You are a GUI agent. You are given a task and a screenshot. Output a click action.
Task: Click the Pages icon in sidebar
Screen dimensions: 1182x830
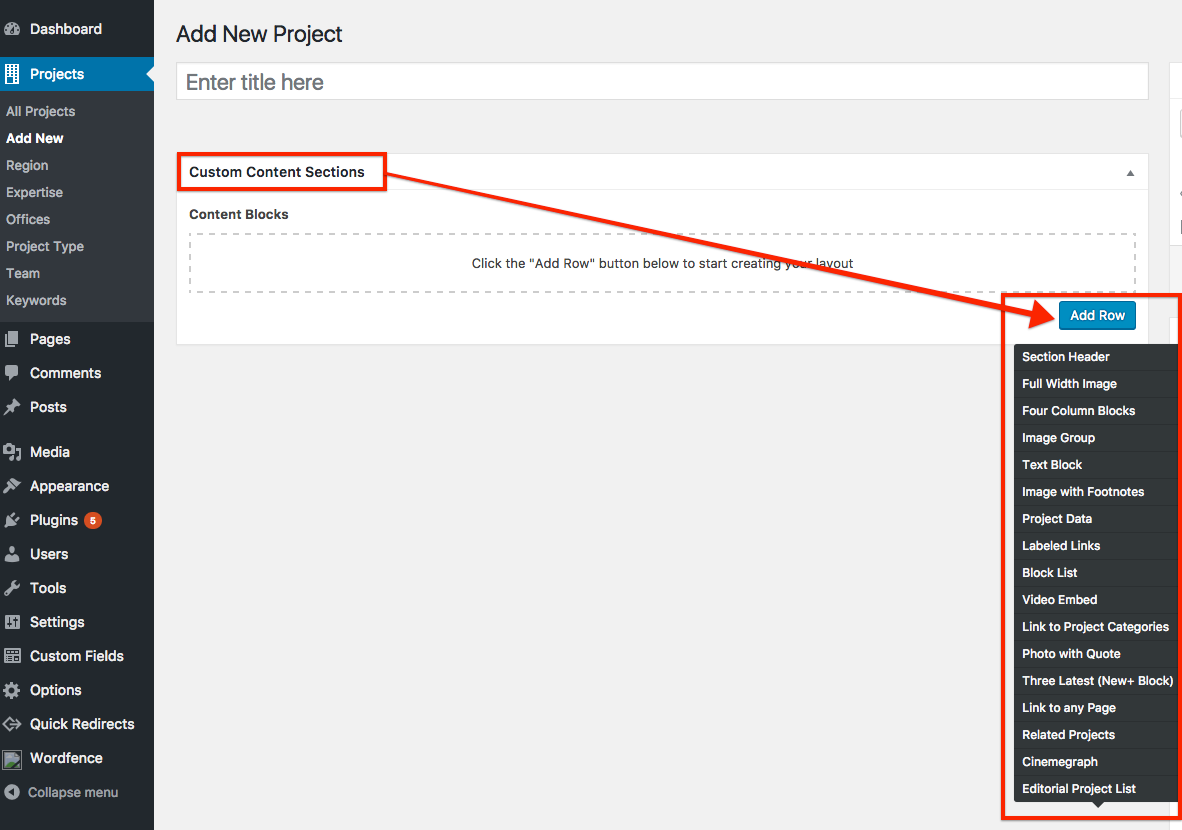click(12, 339)
